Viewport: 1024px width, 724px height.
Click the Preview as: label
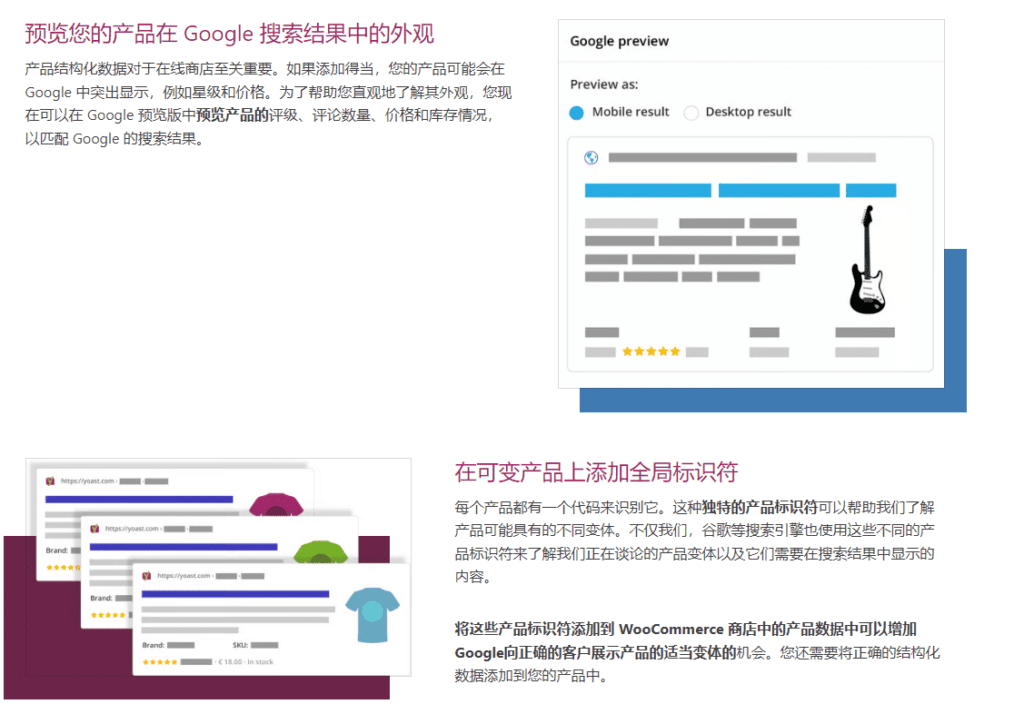coord(604,84)
